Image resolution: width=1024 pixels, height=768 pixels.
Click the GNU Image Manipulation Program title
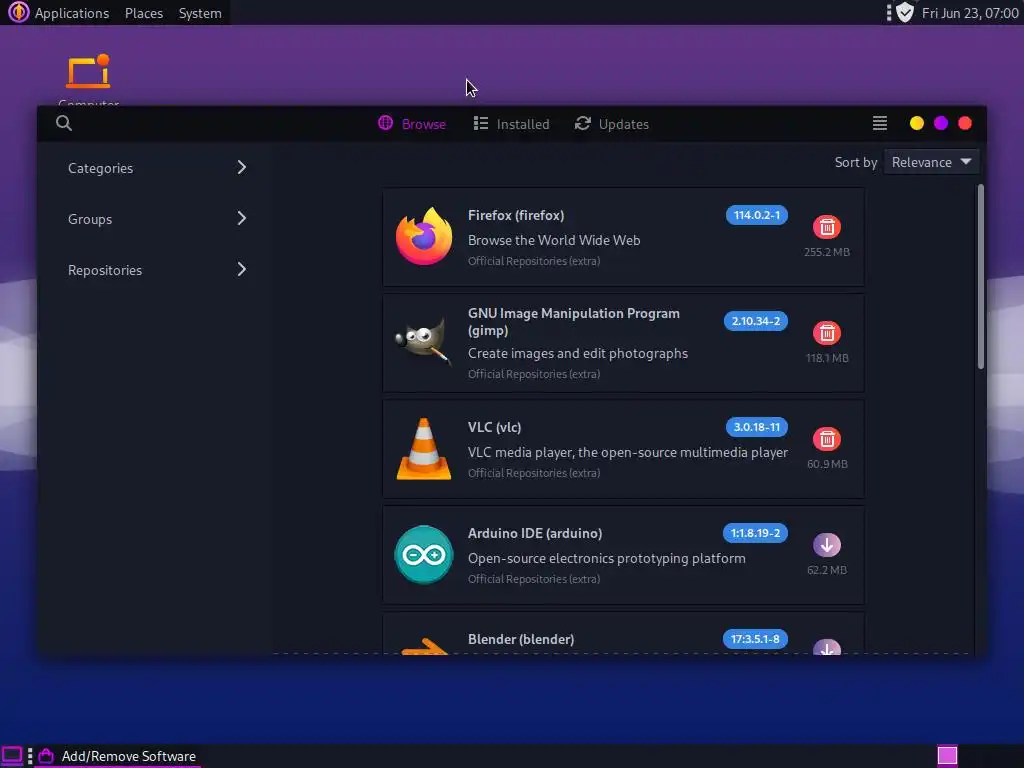click(573, 321)
